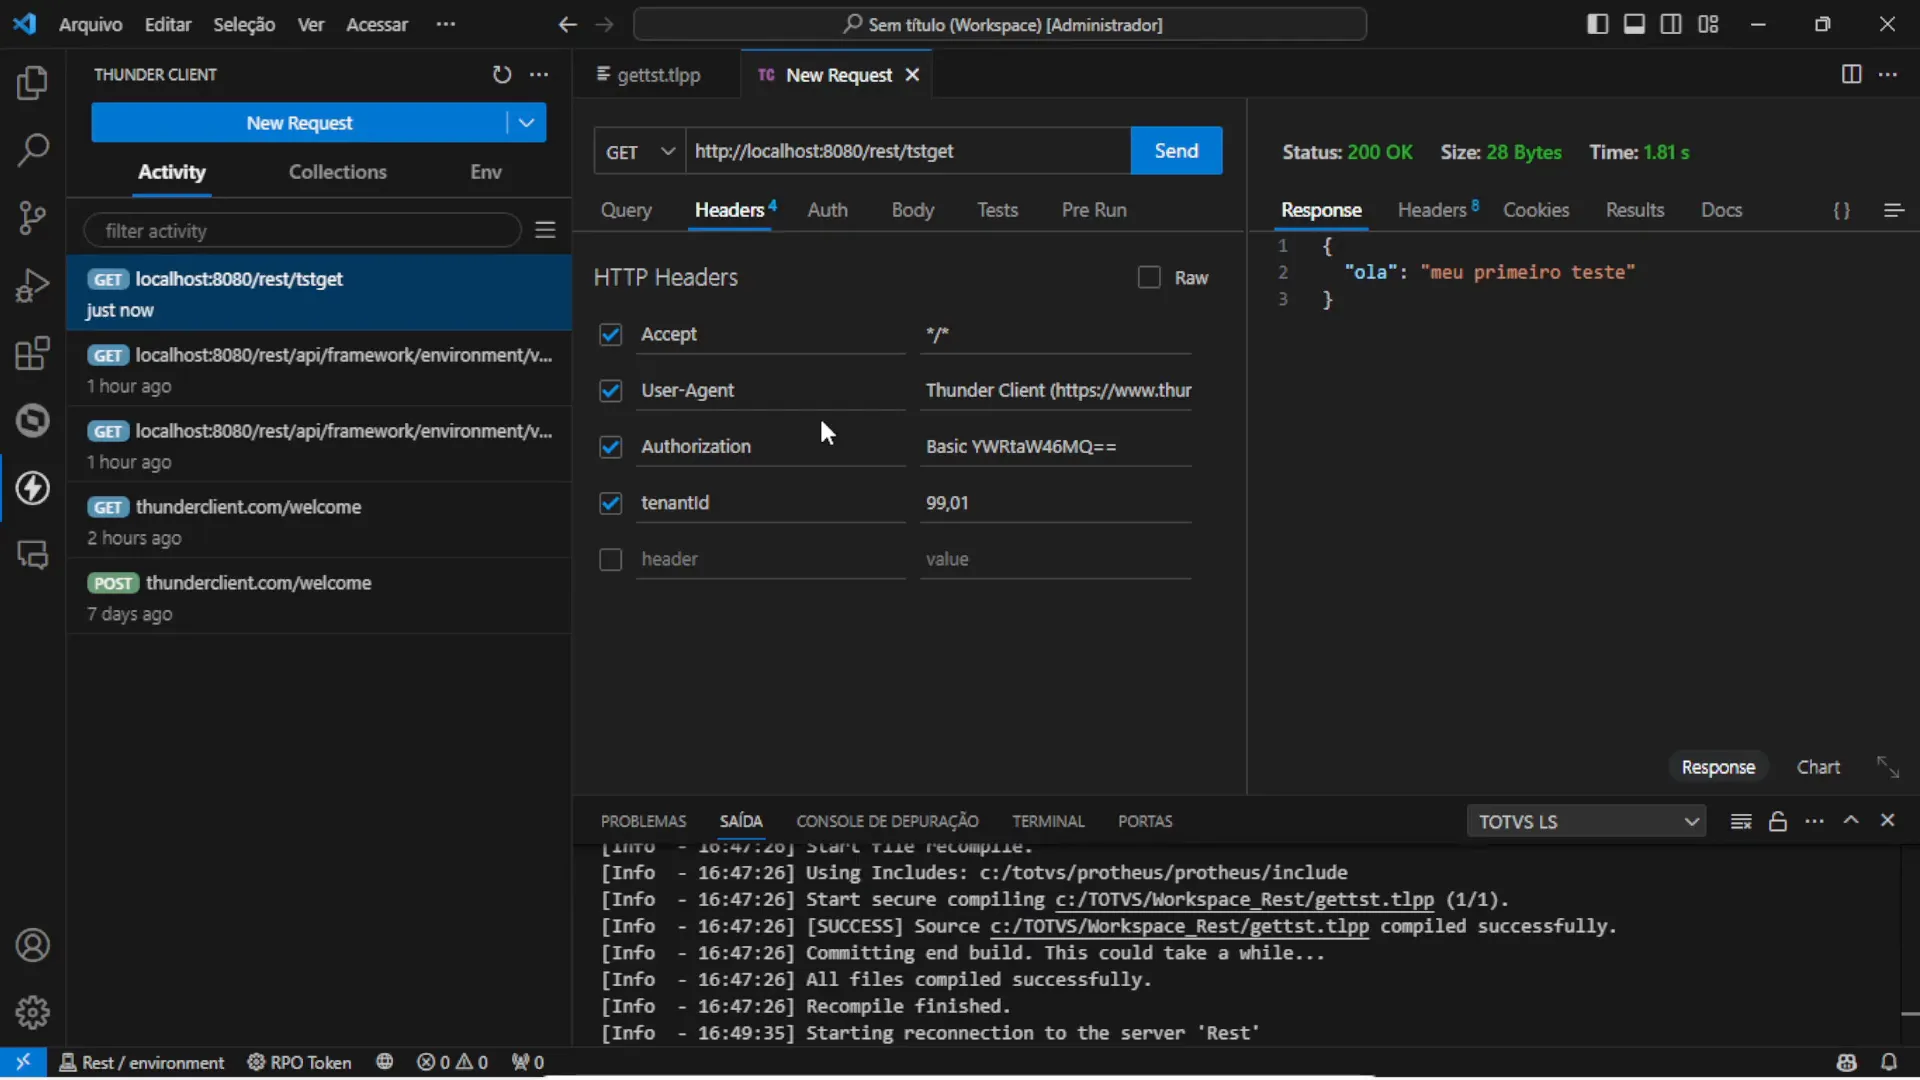Select the Search icon in sidebar
The width and height of the screenshot is (1920, 1080).
point(33,150)
